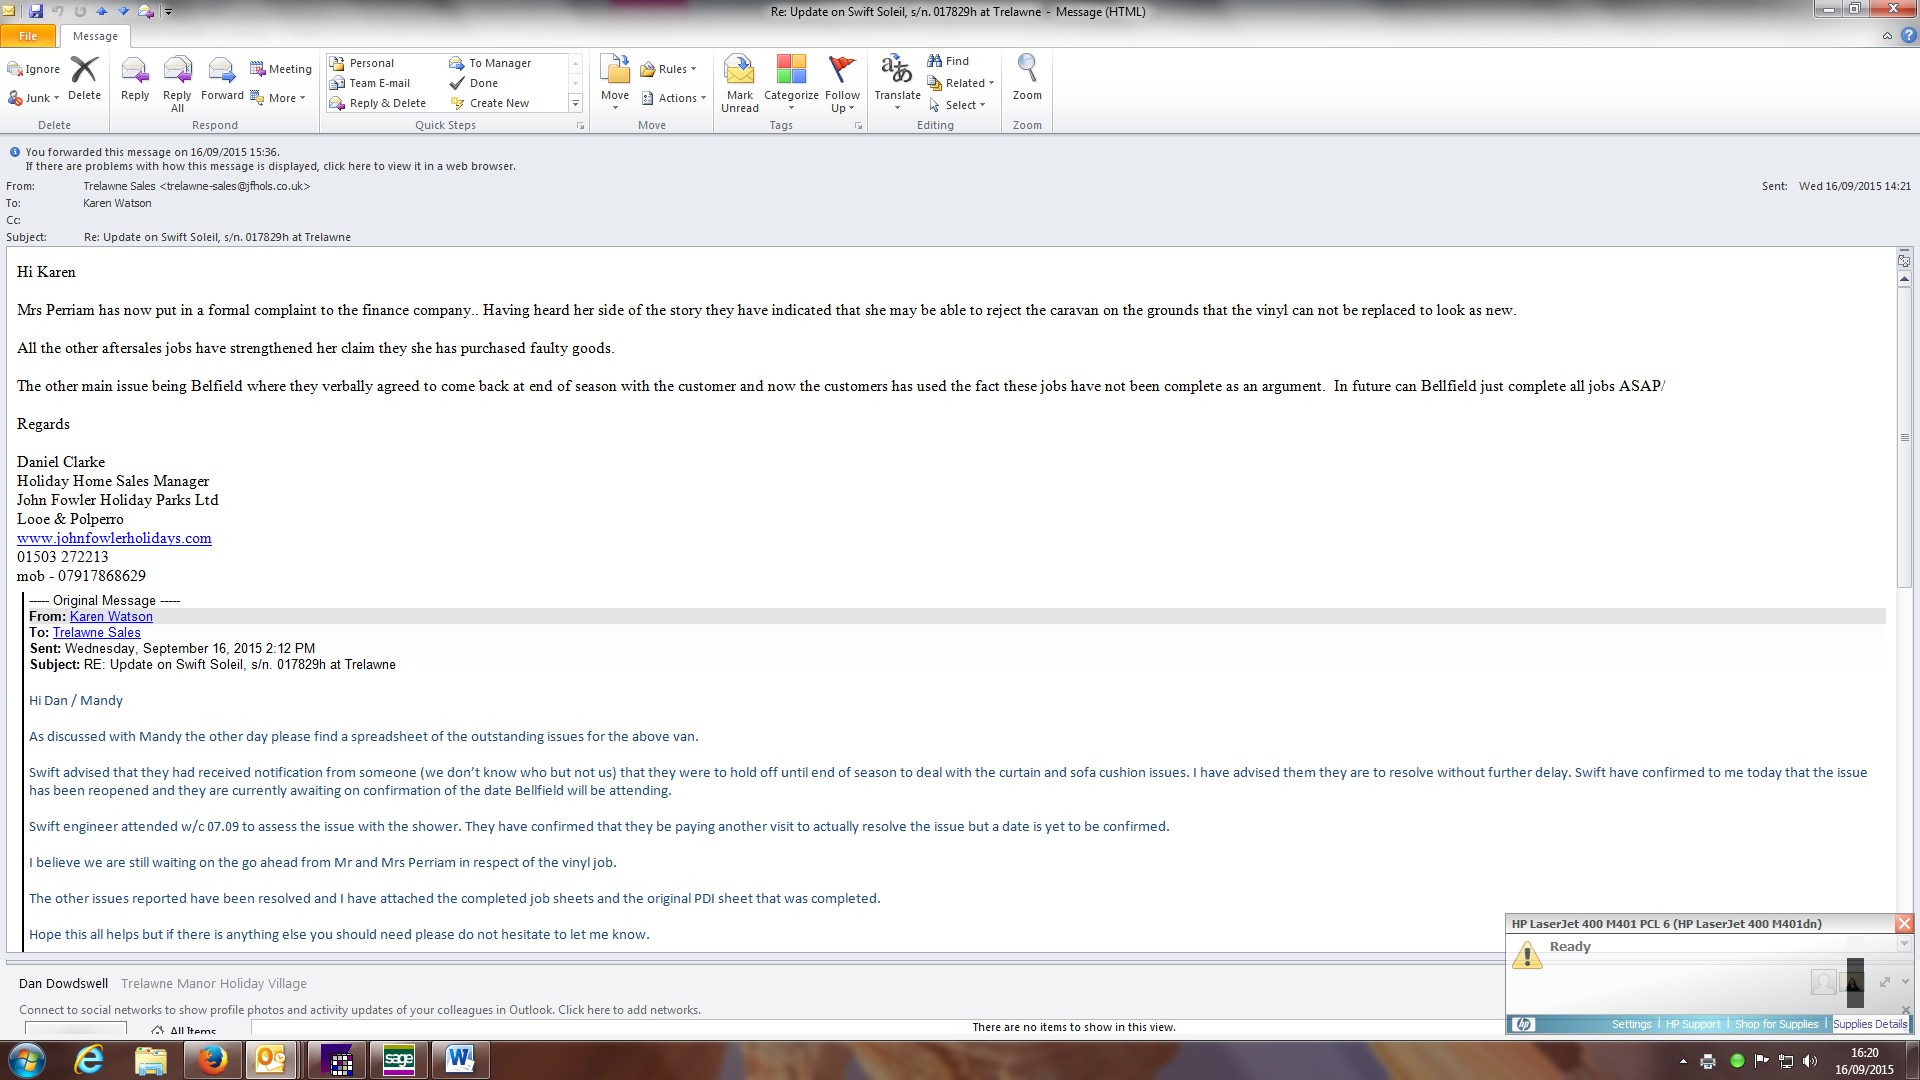This screenshot has height=1080, width=1920.
Task: Open Firefox from the taskbar
Action: pyautogui.click(x=211, y=1059)
